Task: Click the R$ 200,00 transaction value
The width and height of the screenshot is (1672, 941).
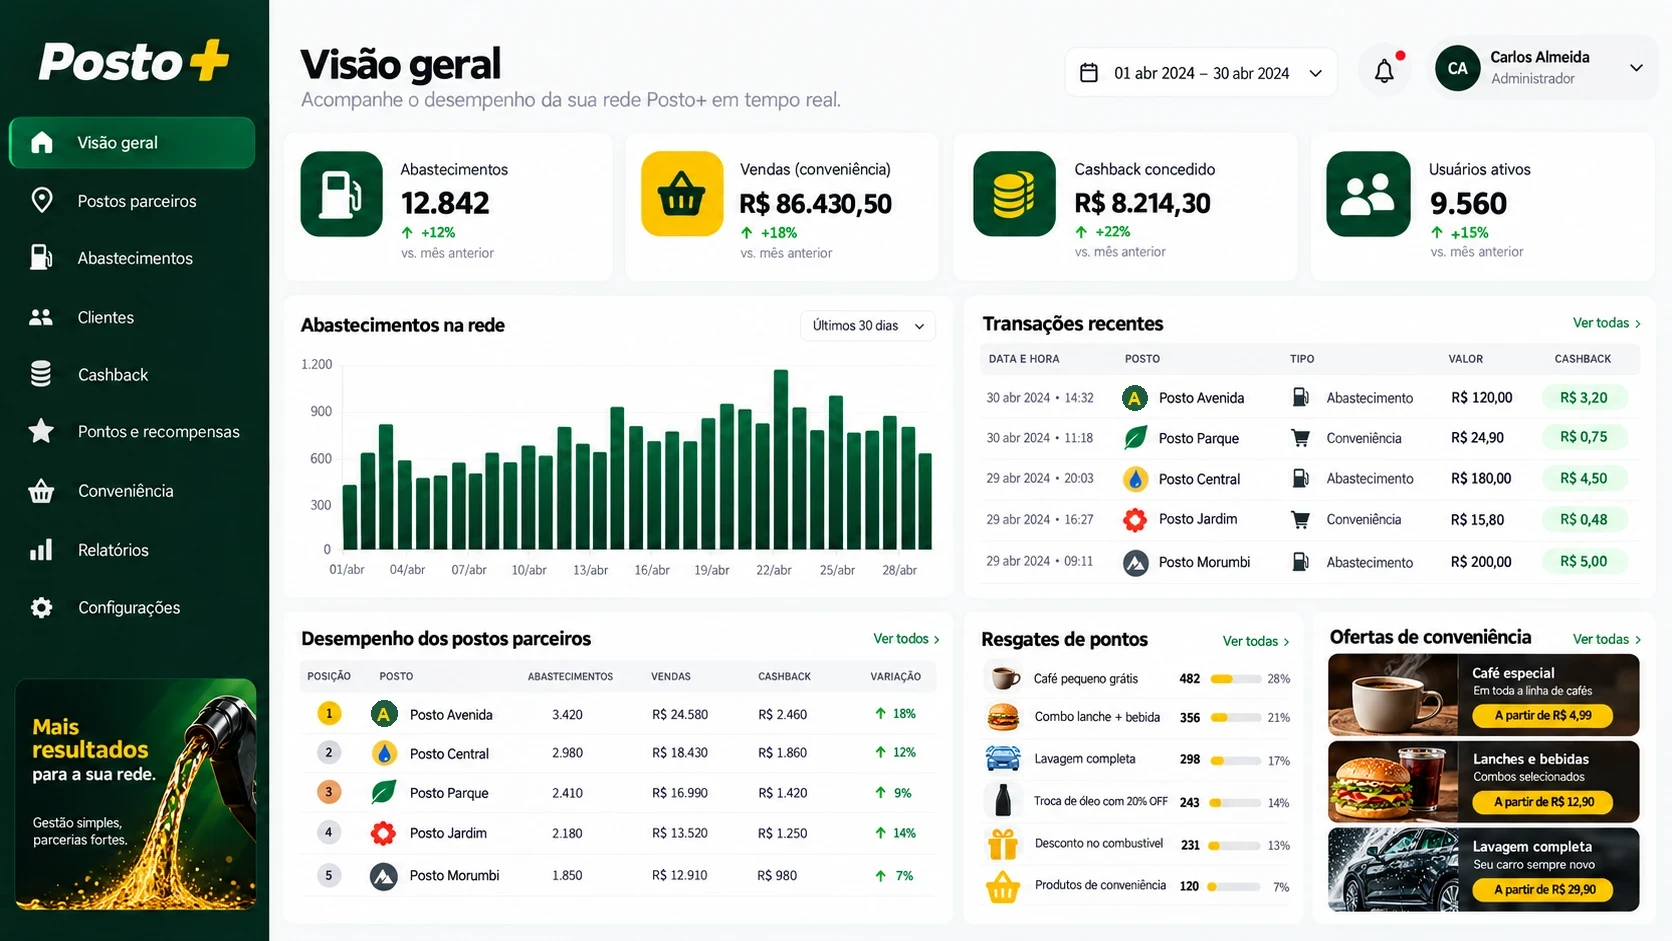Action: [x=1481, y=562]
